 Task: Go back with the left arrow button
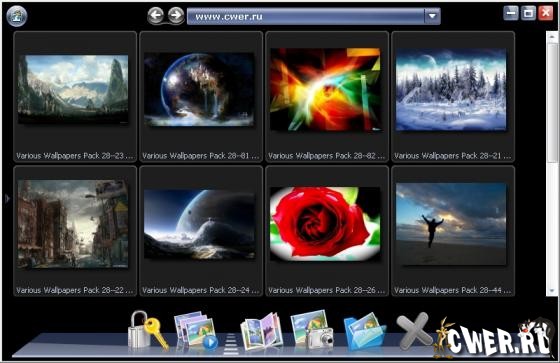click(x=156, y=15)
